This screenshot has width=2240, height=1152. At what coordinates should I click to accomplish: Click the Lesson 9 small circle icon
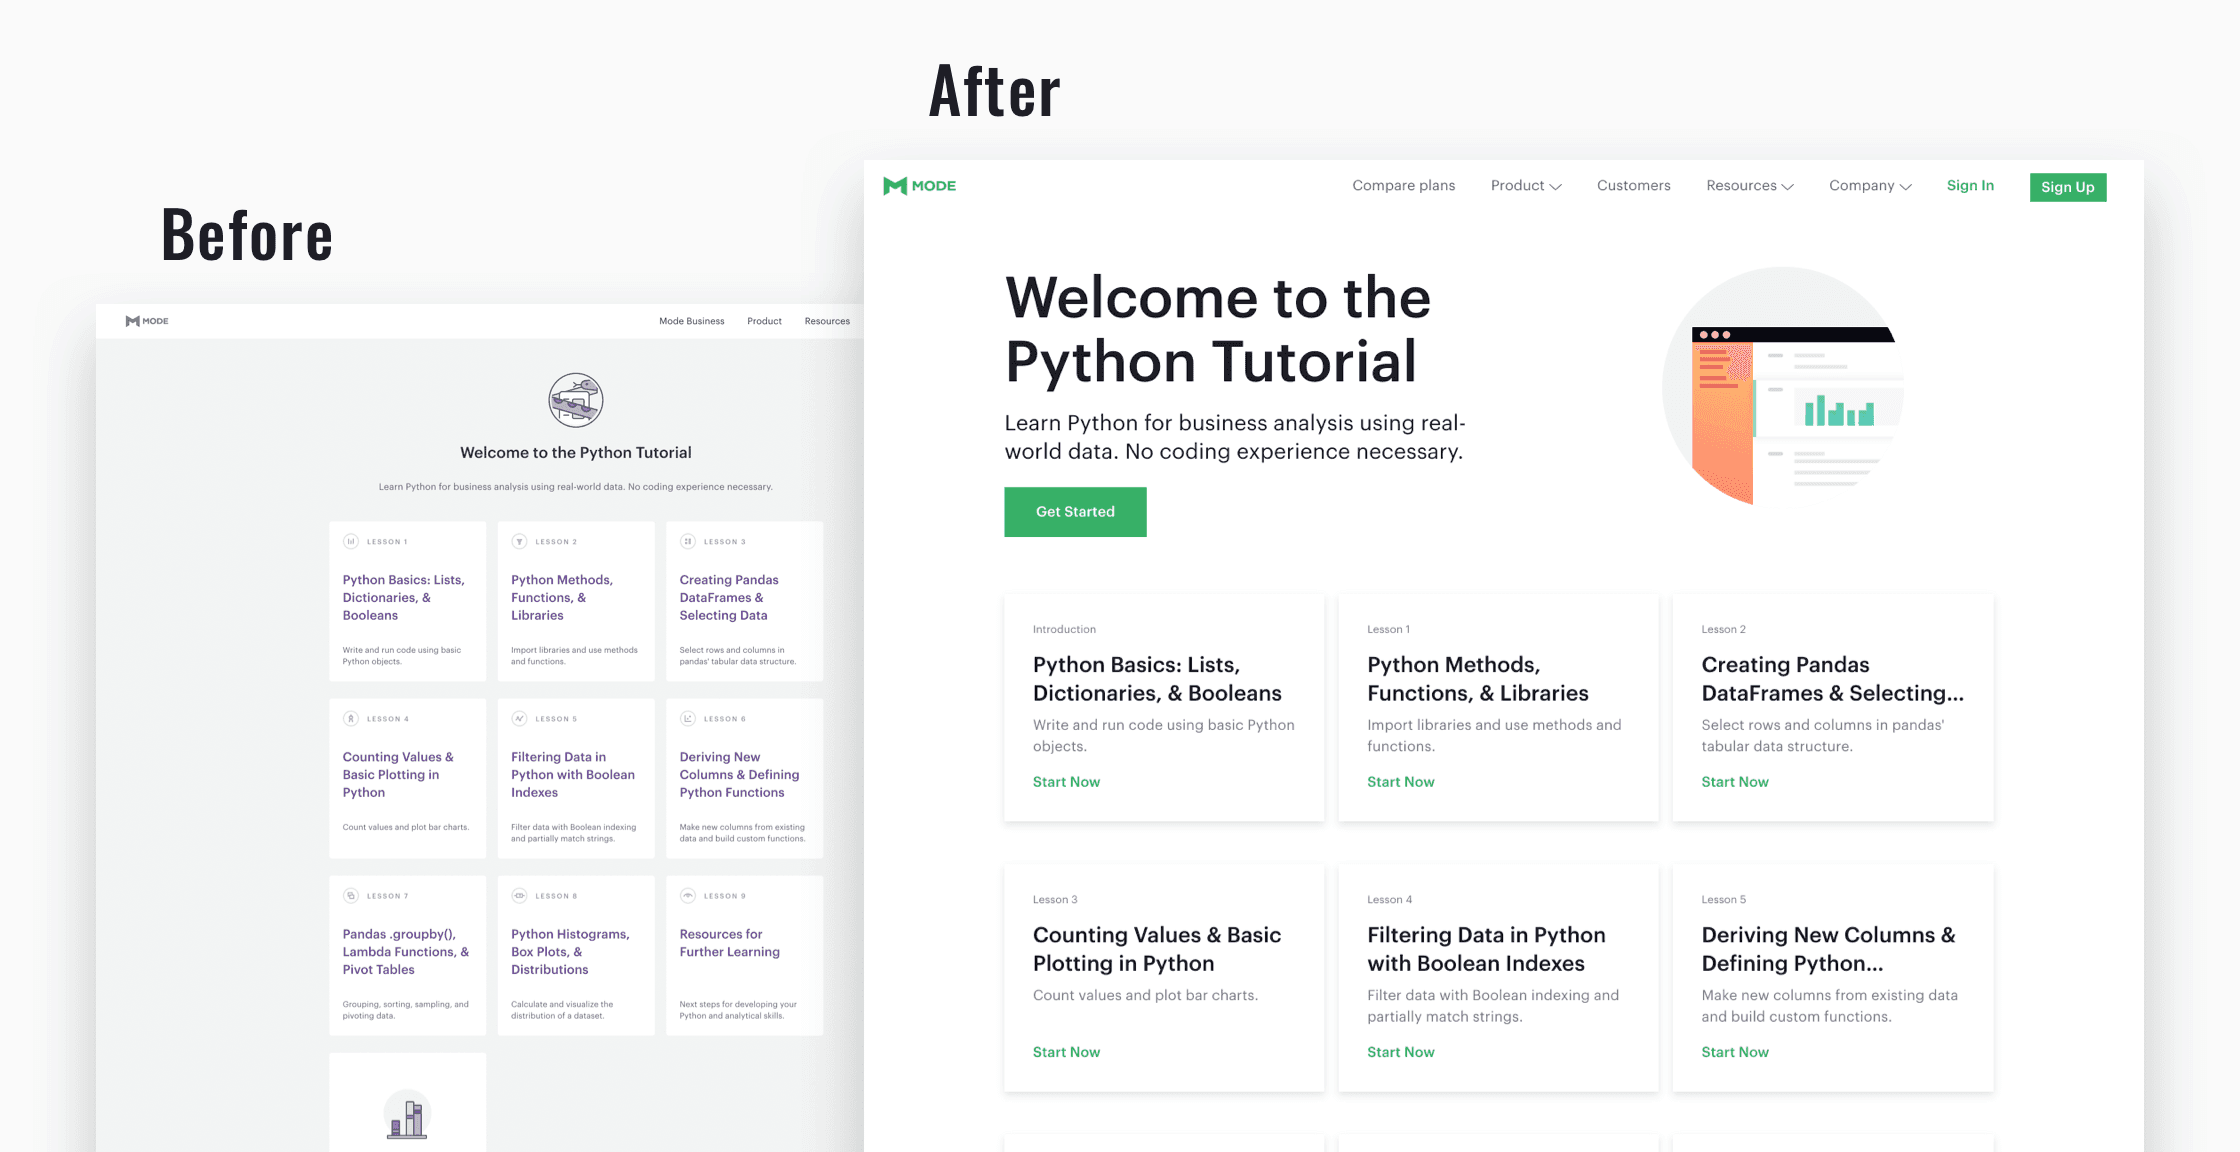pyautogui.click(x=688, y=896)
